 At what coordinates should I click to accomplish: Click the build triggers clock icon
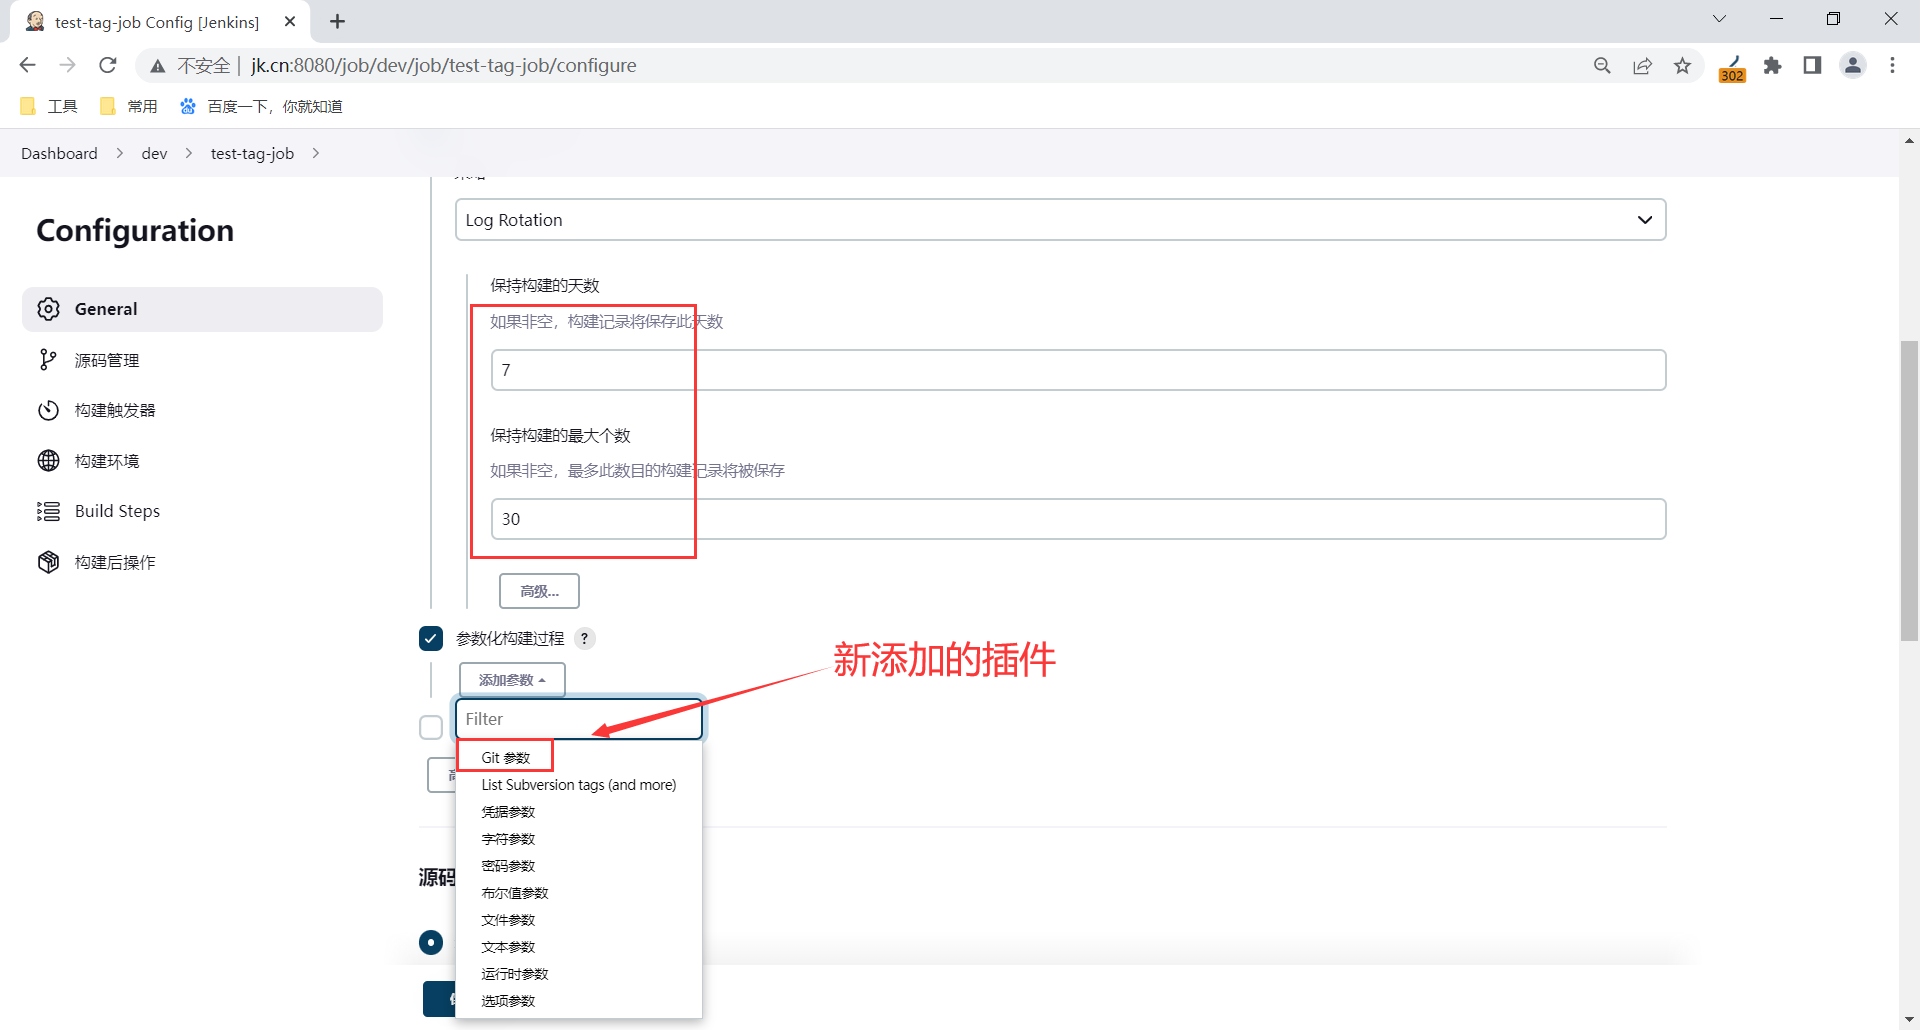(48, 410)
